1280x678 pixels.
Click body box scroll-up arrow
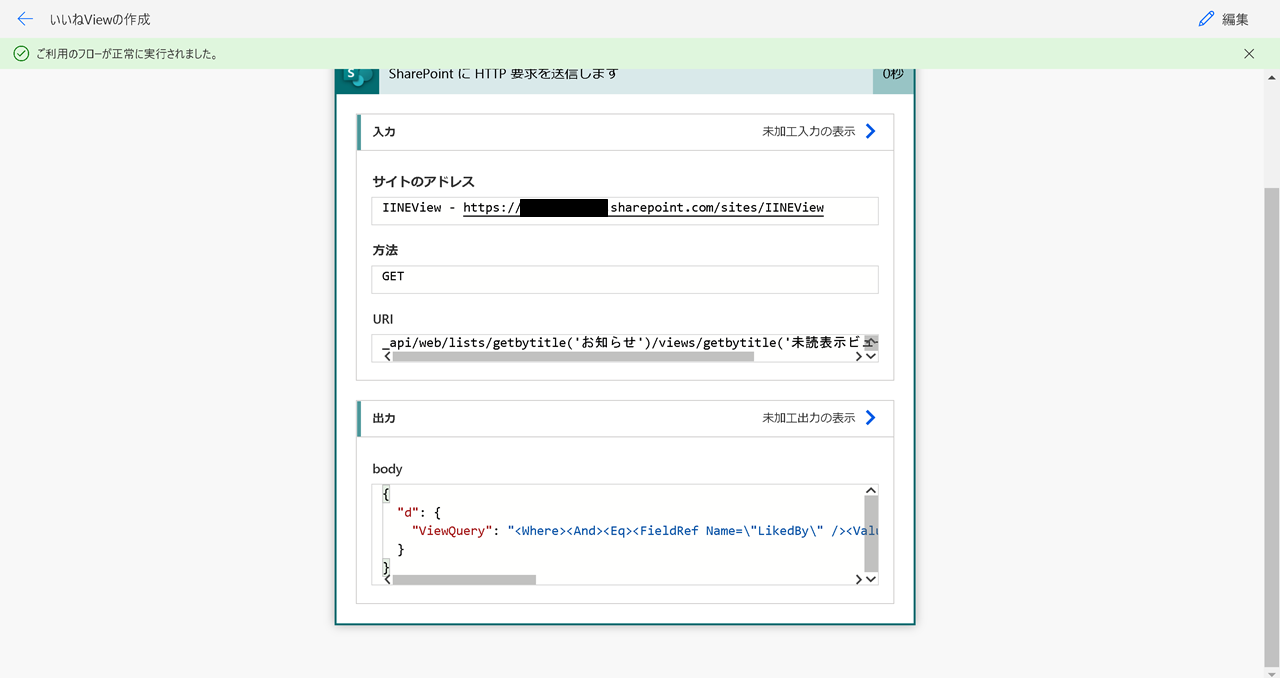click(871, 490)
